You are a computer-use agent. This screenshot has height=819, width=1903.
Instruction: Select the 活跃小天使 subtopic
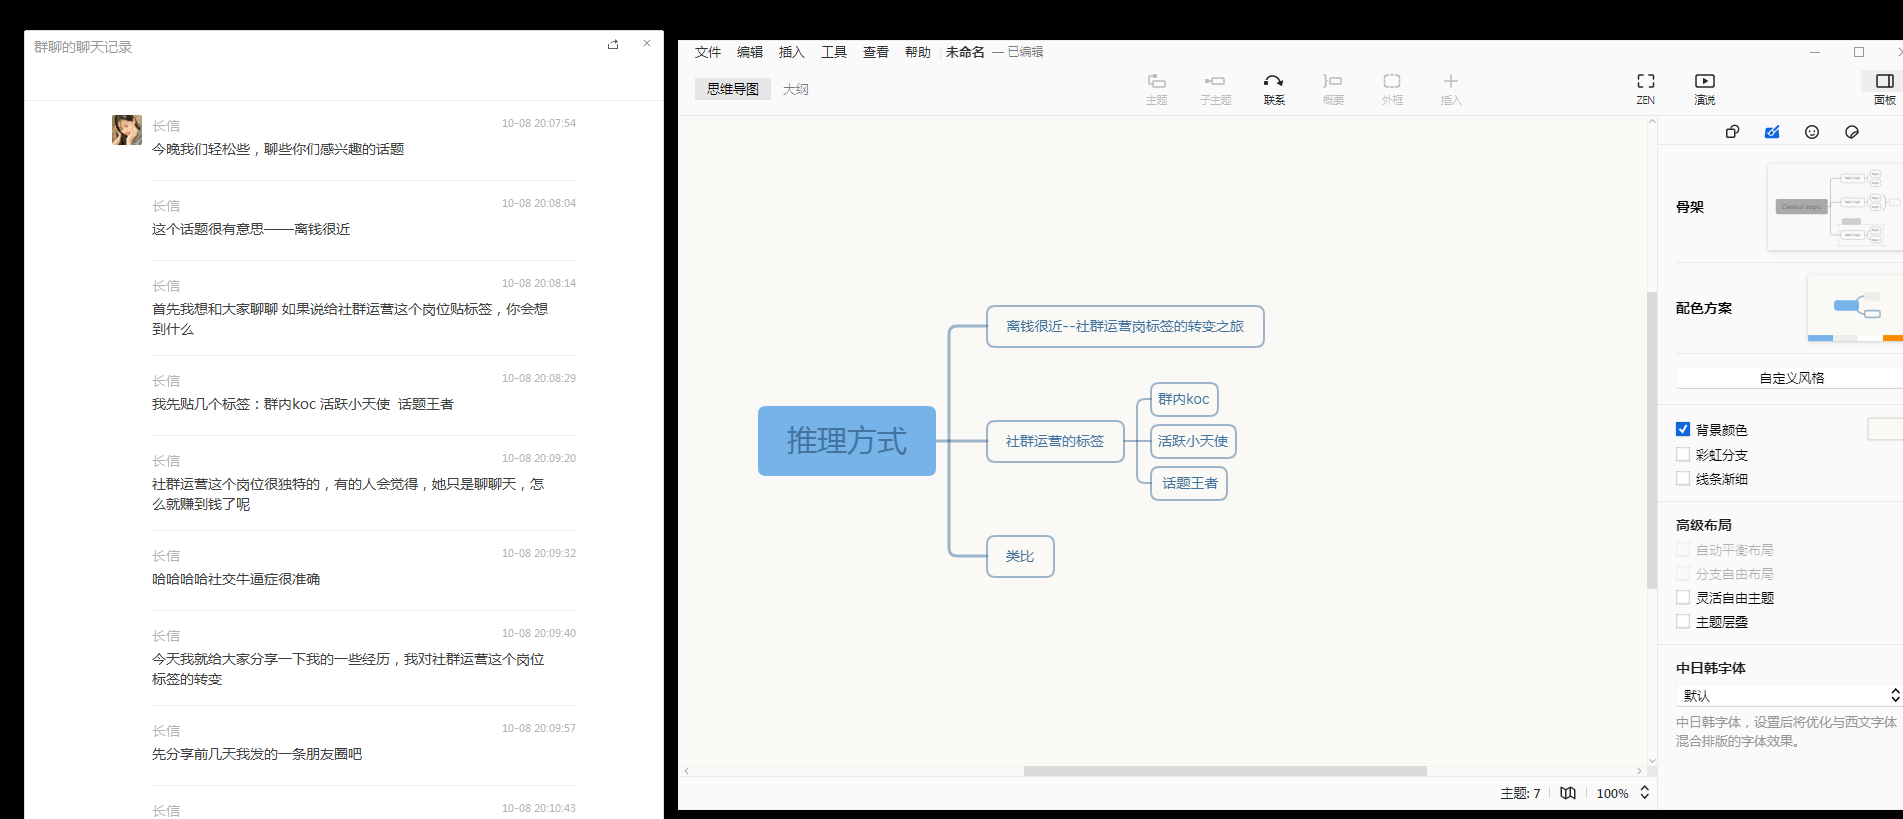(x=1193, y=441)
